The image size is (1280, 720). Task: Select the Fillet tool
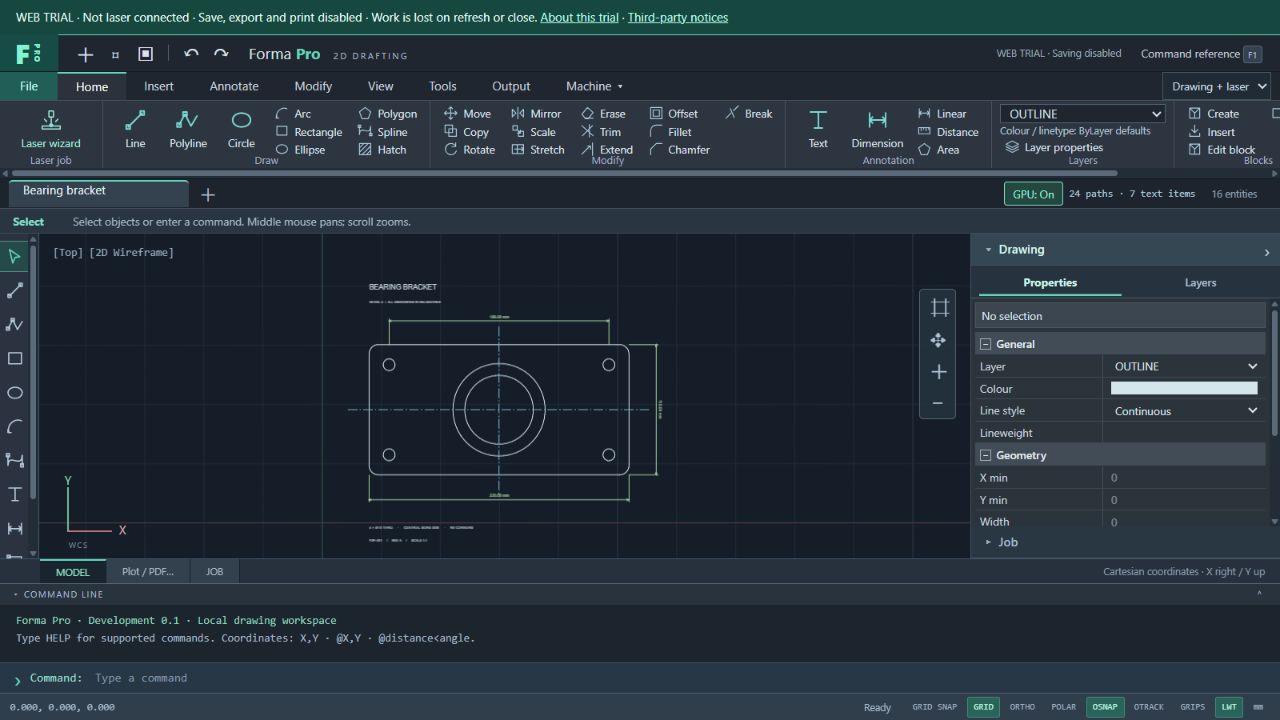670,132
